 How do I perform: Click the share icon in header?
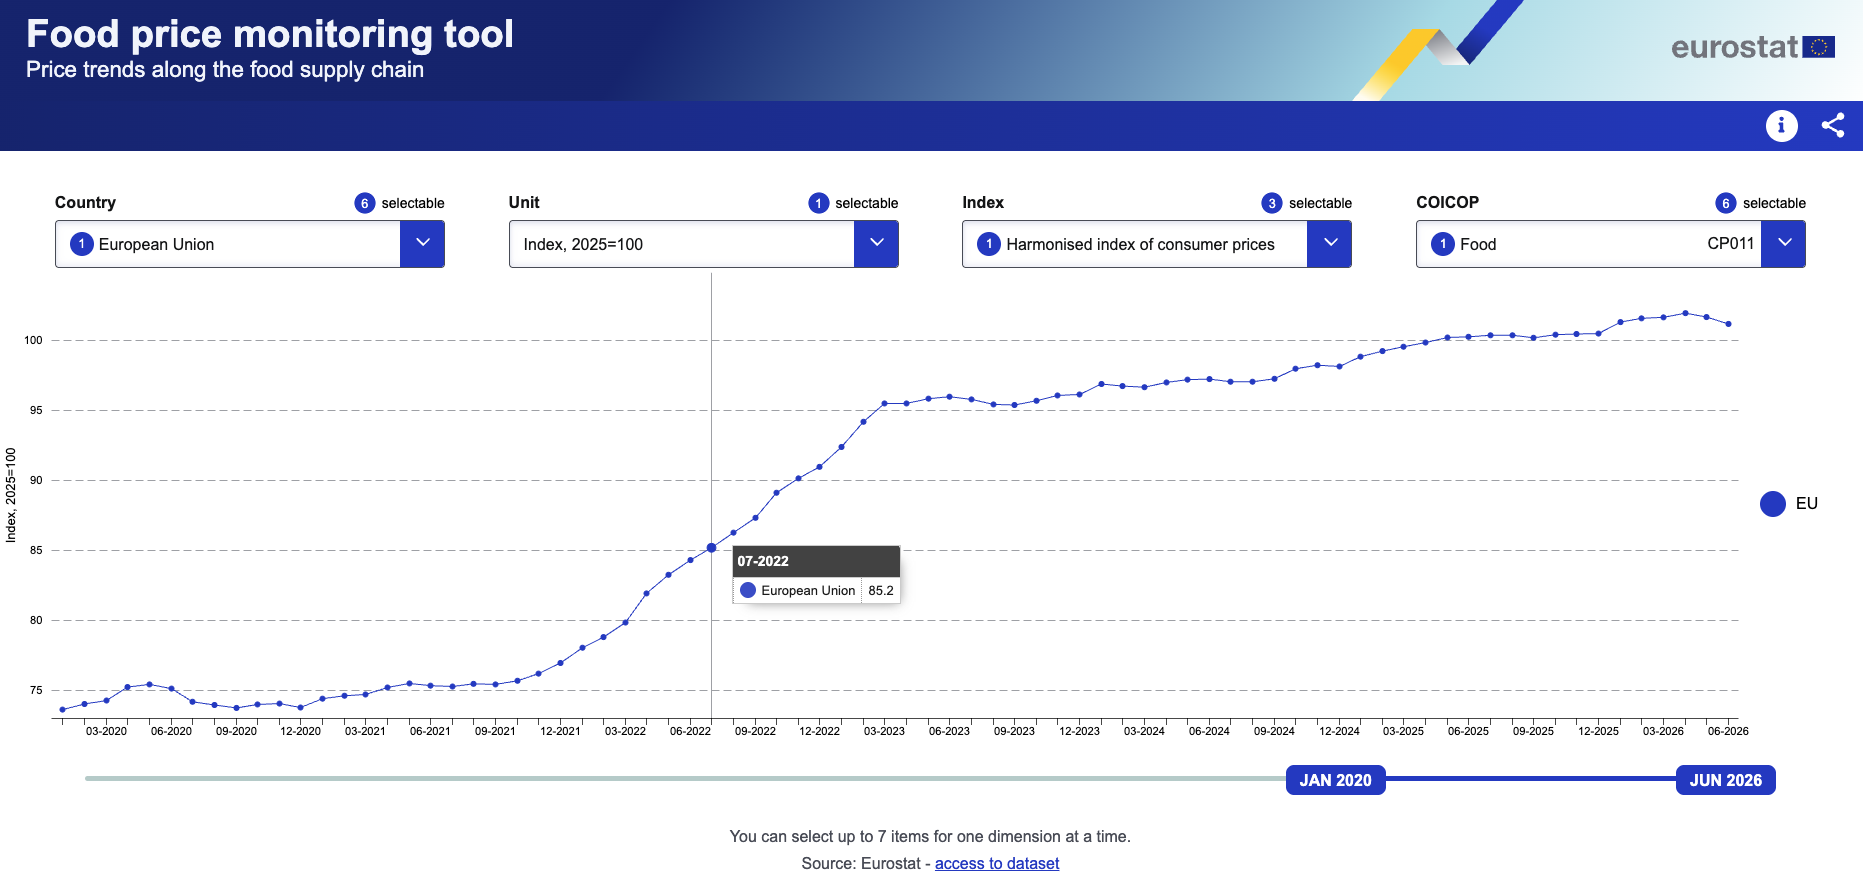pos(1833,125)
